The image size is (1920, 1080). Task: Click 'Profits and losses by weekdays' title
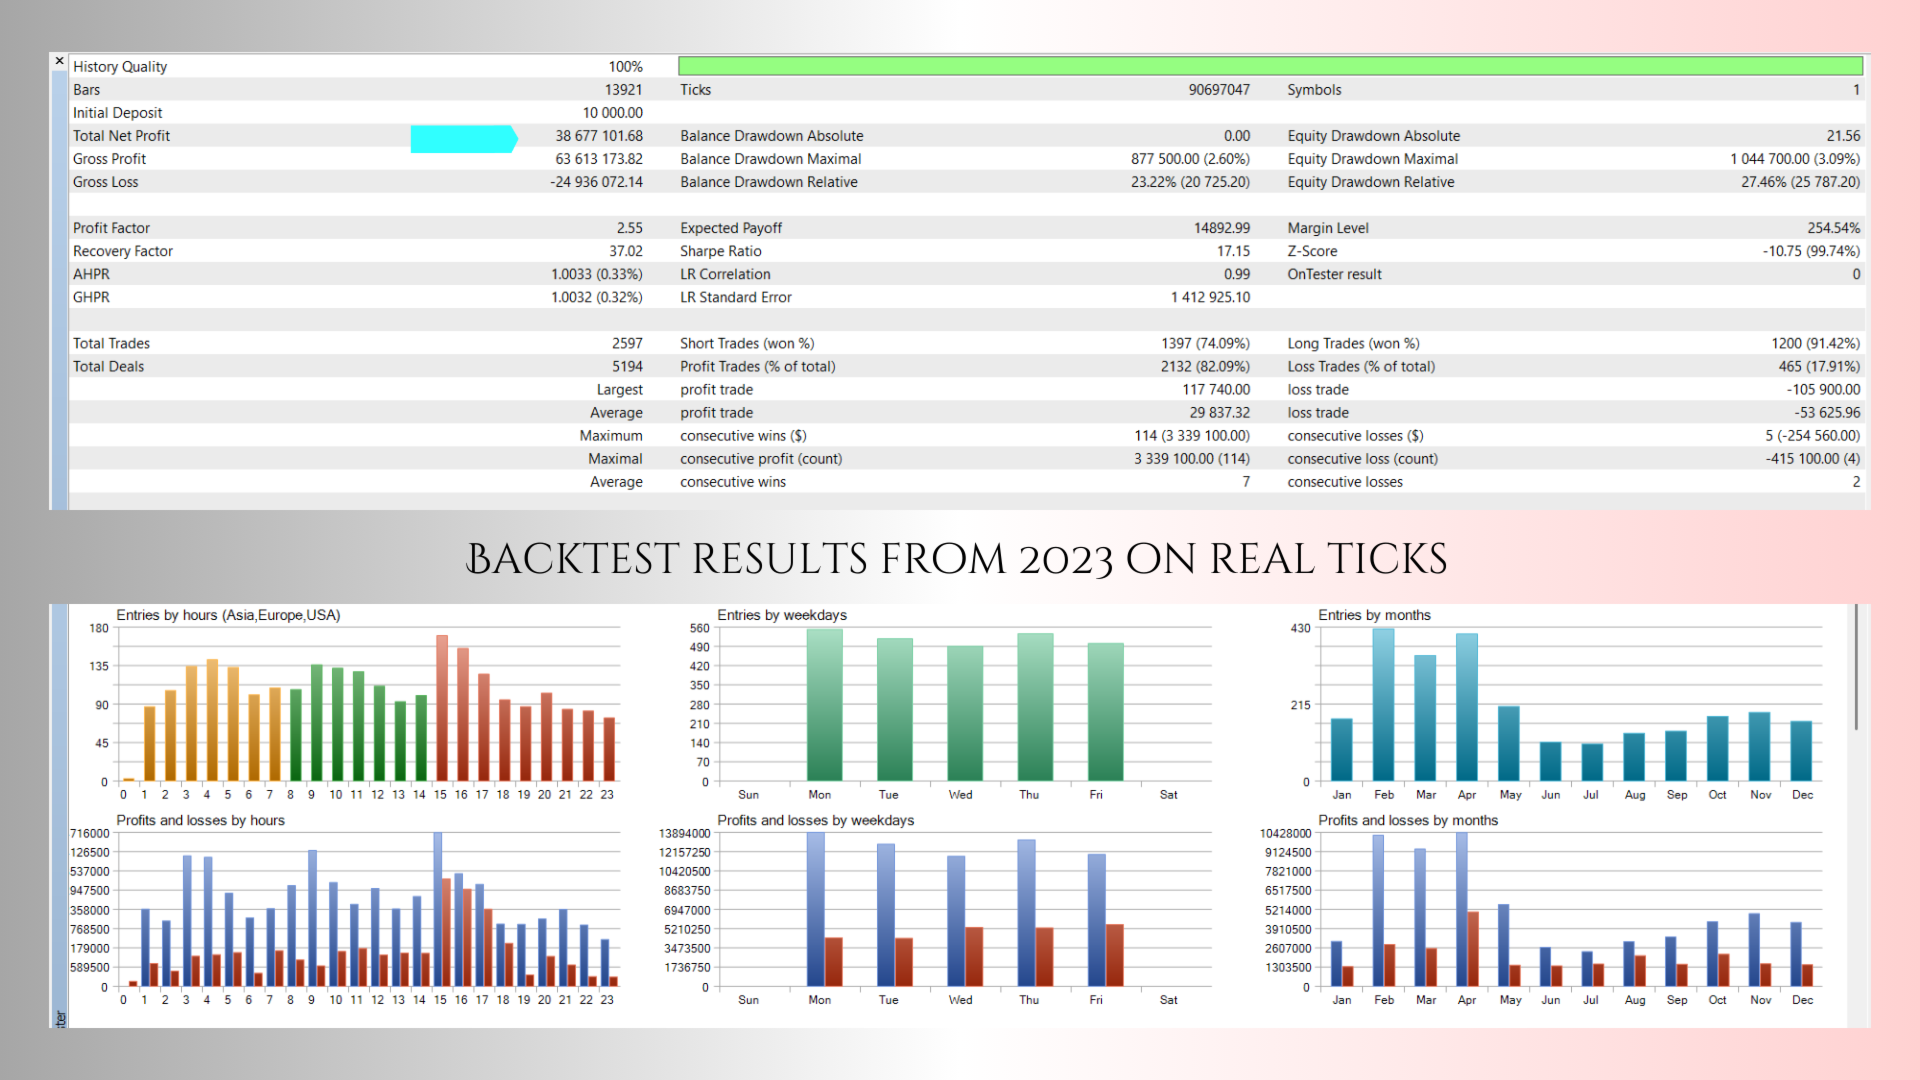pyautogui.click(x=815, y=820)
